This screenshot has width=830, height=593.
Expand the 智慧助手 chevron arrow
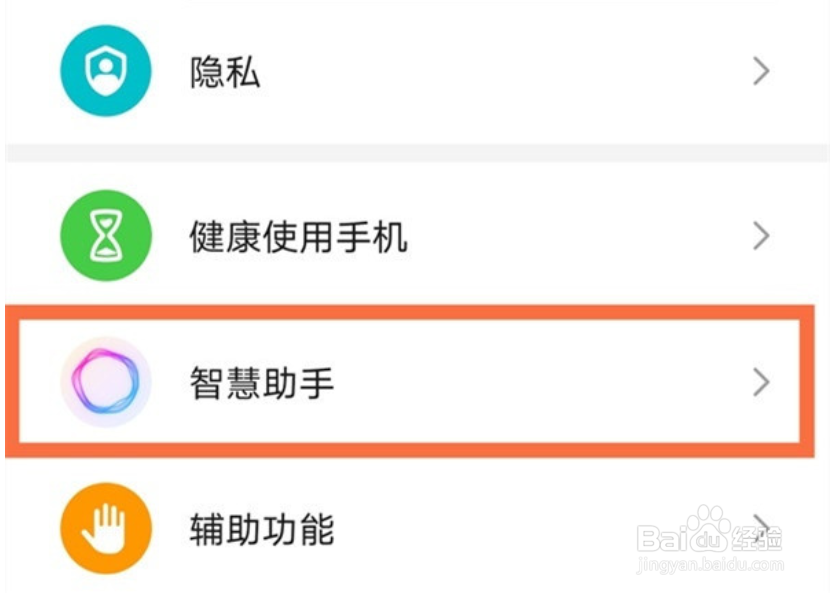(x=761, y=382)
